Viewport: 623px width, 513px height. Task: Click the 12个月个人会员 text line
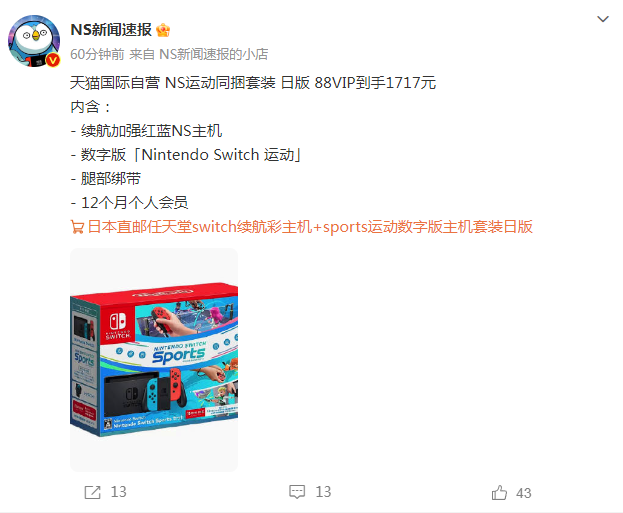click(129, 203)
